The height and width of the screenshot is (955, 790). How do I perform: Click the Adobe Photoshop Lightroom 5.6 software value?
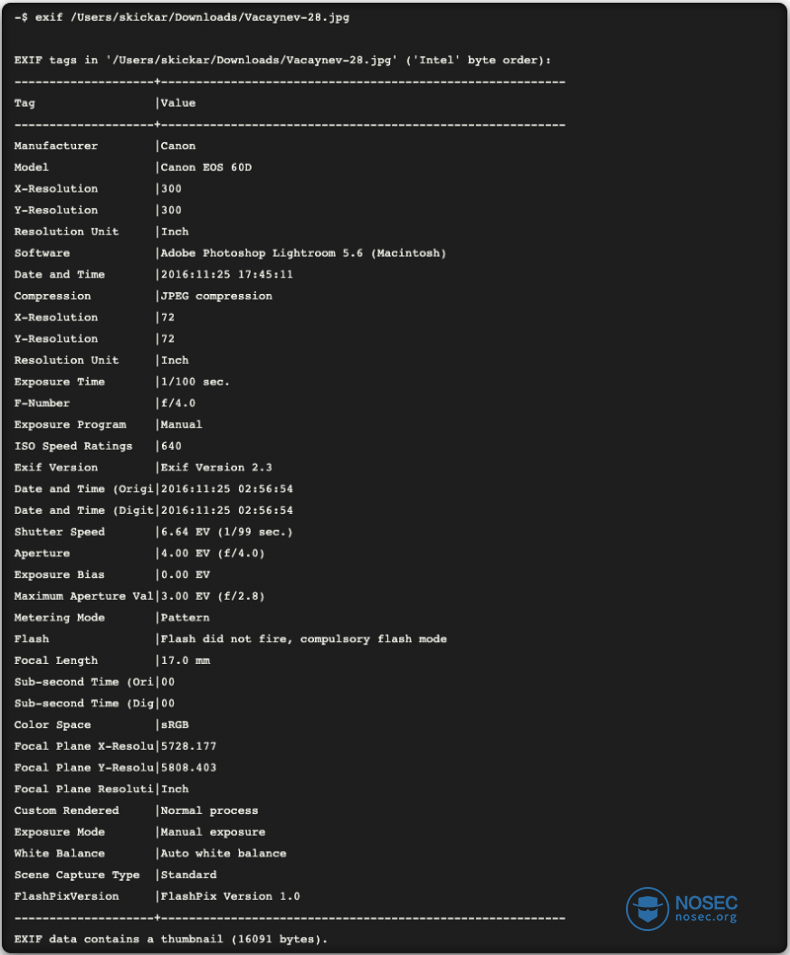pos(303,253)
